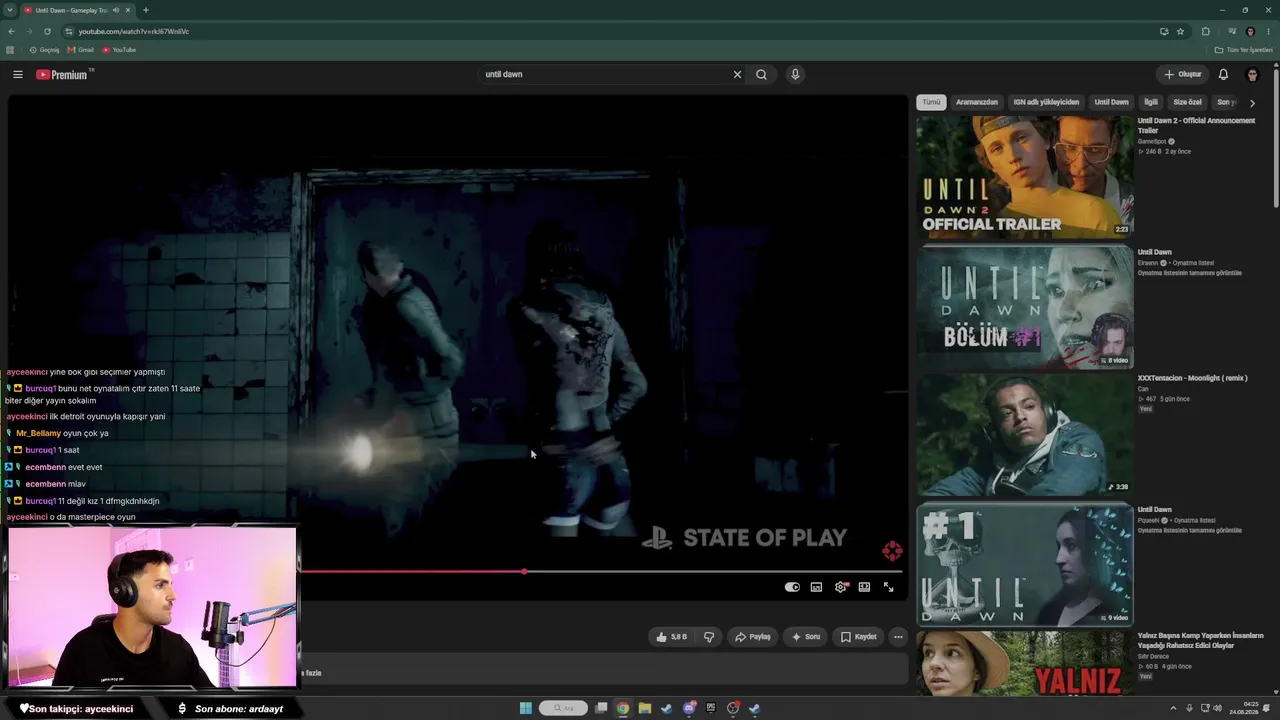This screenshot has height=720, width=1280.
Task: Open Chrome extensions puzzle icon
Action: (x=1206, y=31)
